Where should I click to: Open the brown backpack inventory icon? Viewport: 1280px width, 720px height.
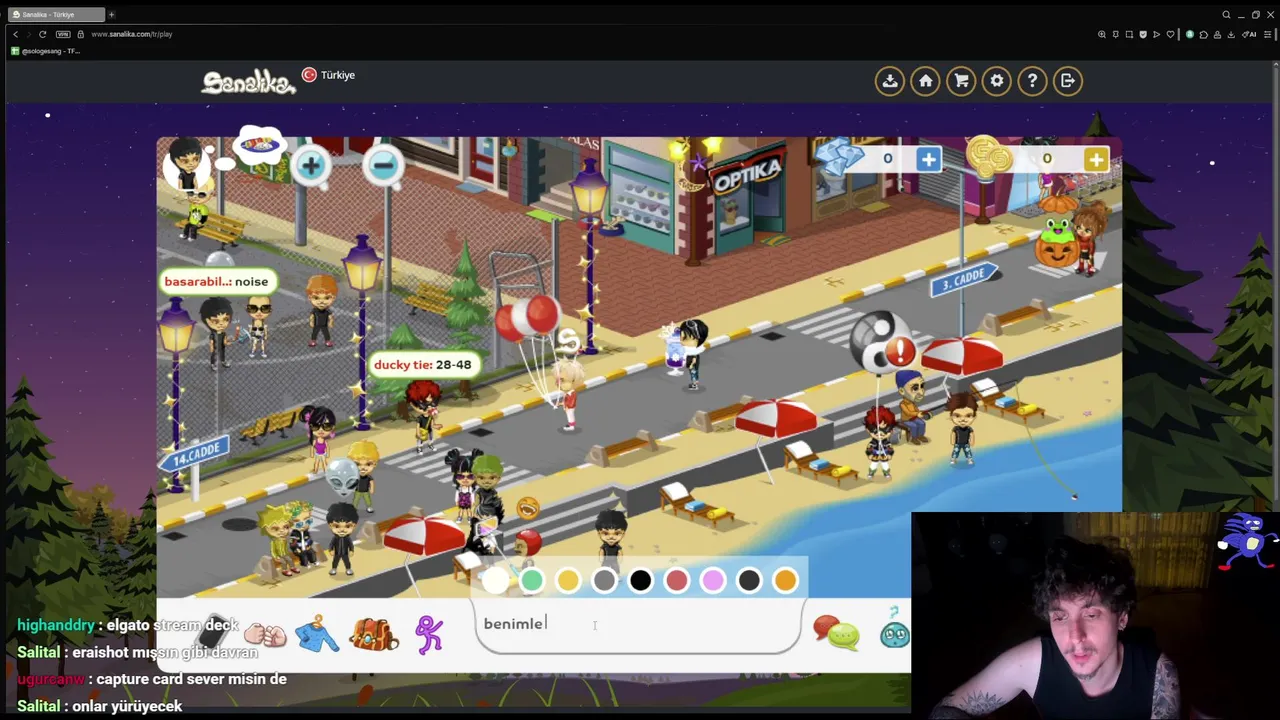[374, 634]
